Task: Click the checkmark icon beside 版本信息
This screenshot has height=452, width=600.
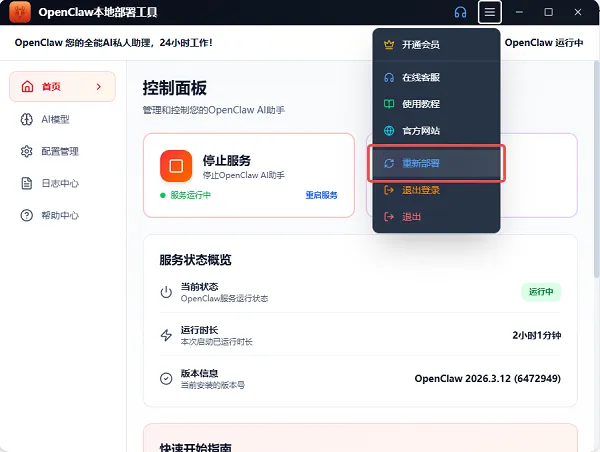Action: point(166,379)
